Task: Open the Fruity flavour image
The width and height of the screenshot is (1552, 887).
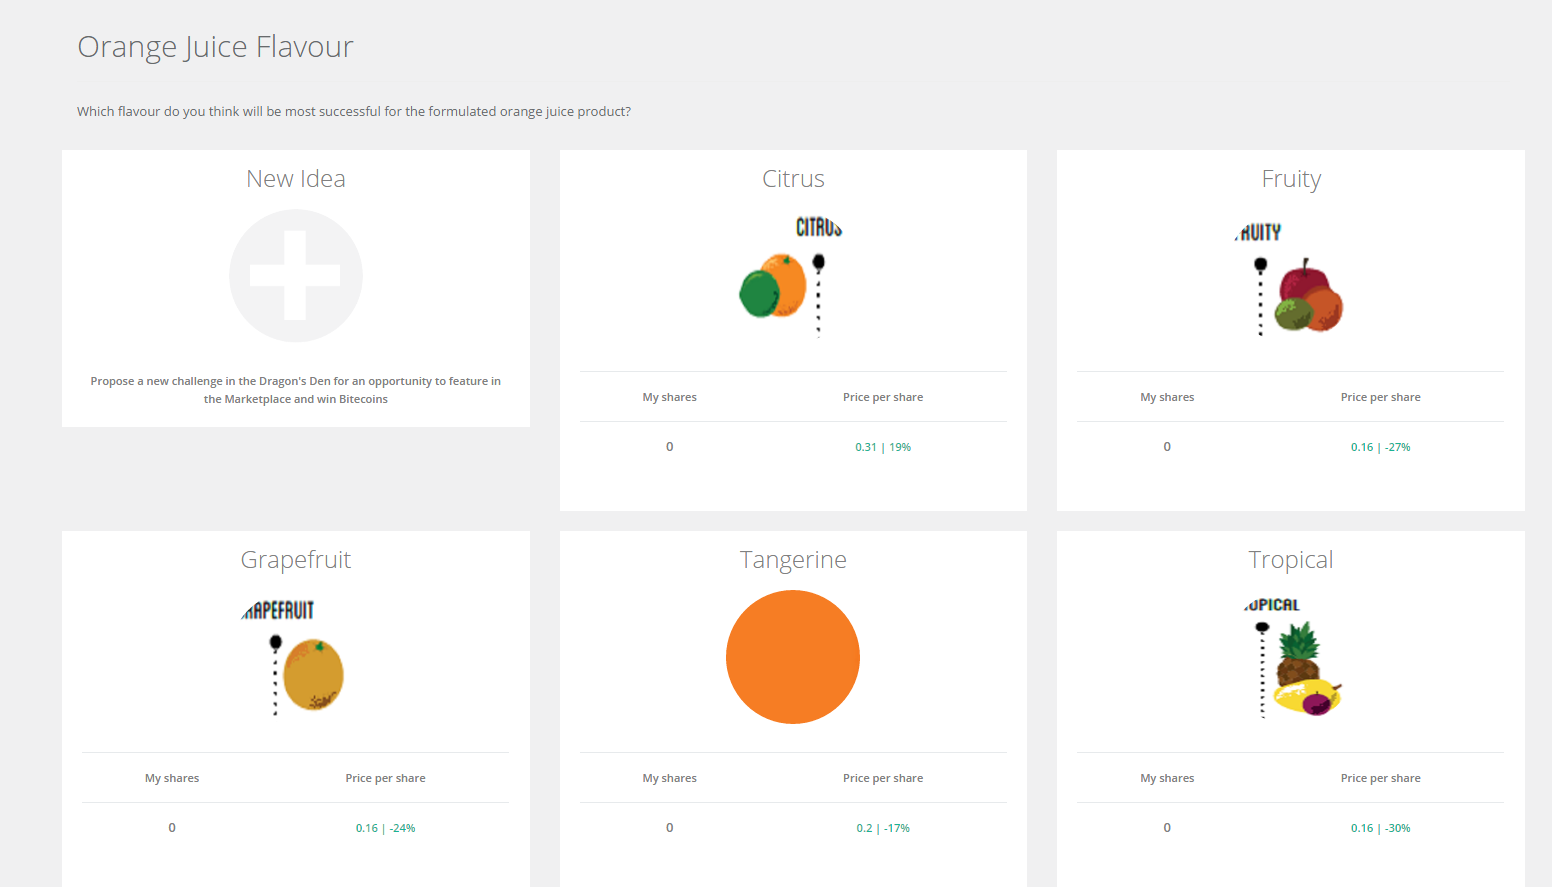Action: click(x=1290, y=279)
